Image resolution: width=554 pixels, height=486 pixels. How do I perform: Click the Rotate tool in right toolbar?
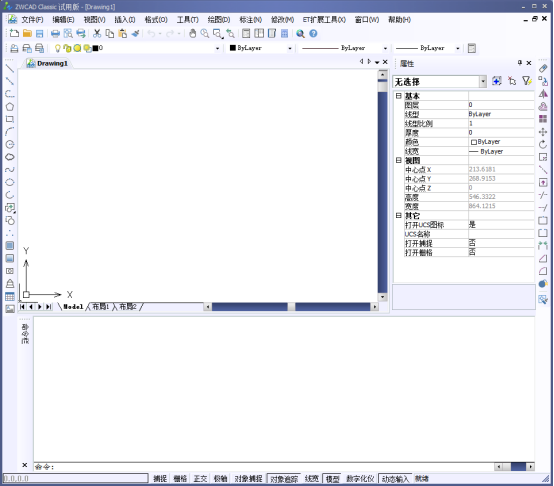543,144
